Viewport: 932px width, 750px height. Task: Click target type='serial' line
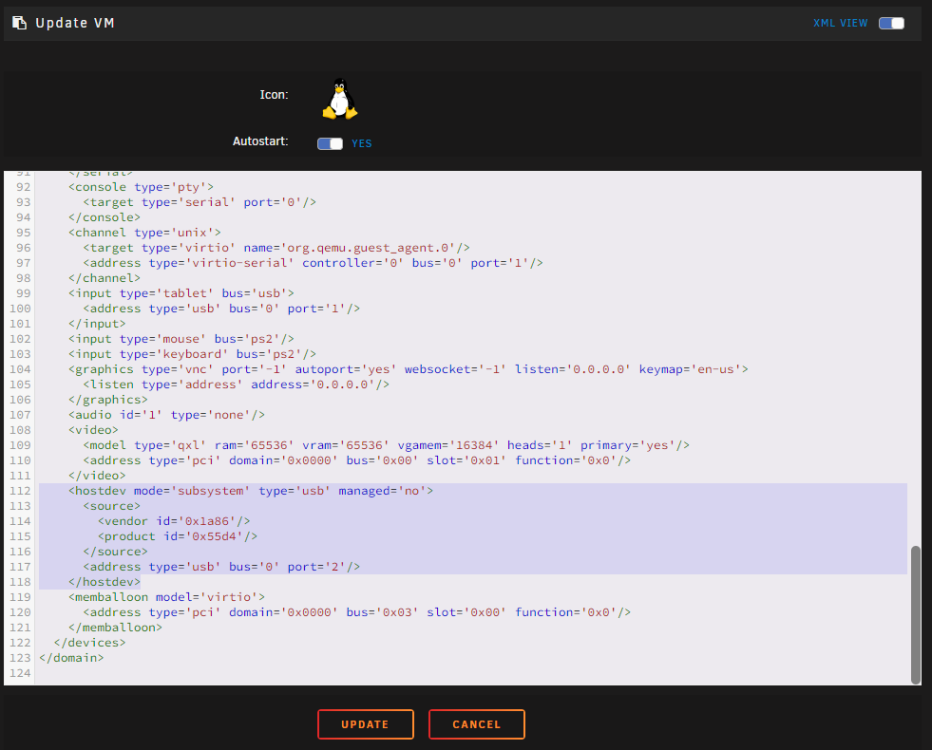click(x=200, y=202)
